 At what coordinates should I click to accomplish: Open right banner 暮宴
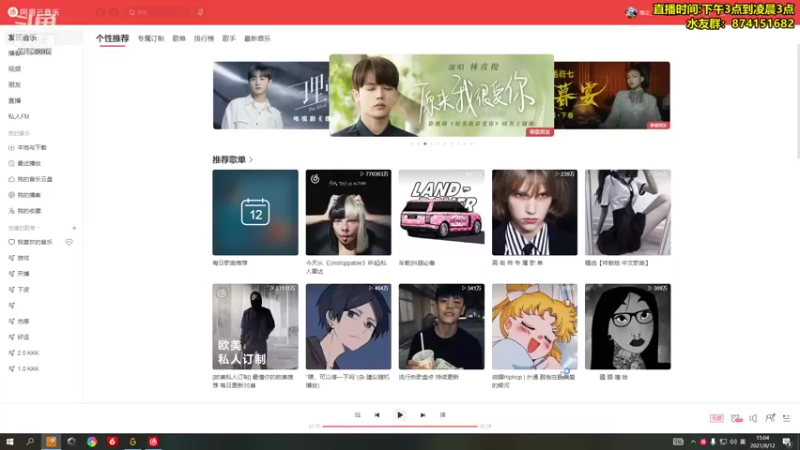612,95
